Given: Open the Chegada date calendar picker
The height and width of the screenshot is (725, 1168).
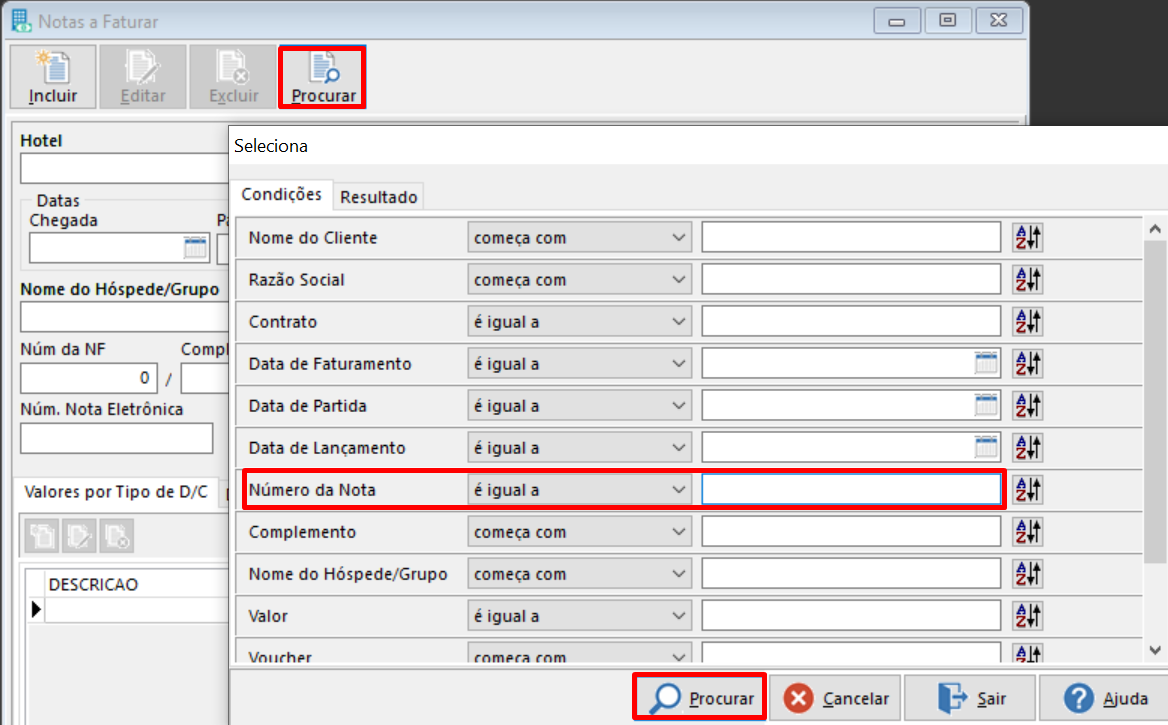Looking at the screenshot, I should [x=195, y=248].
